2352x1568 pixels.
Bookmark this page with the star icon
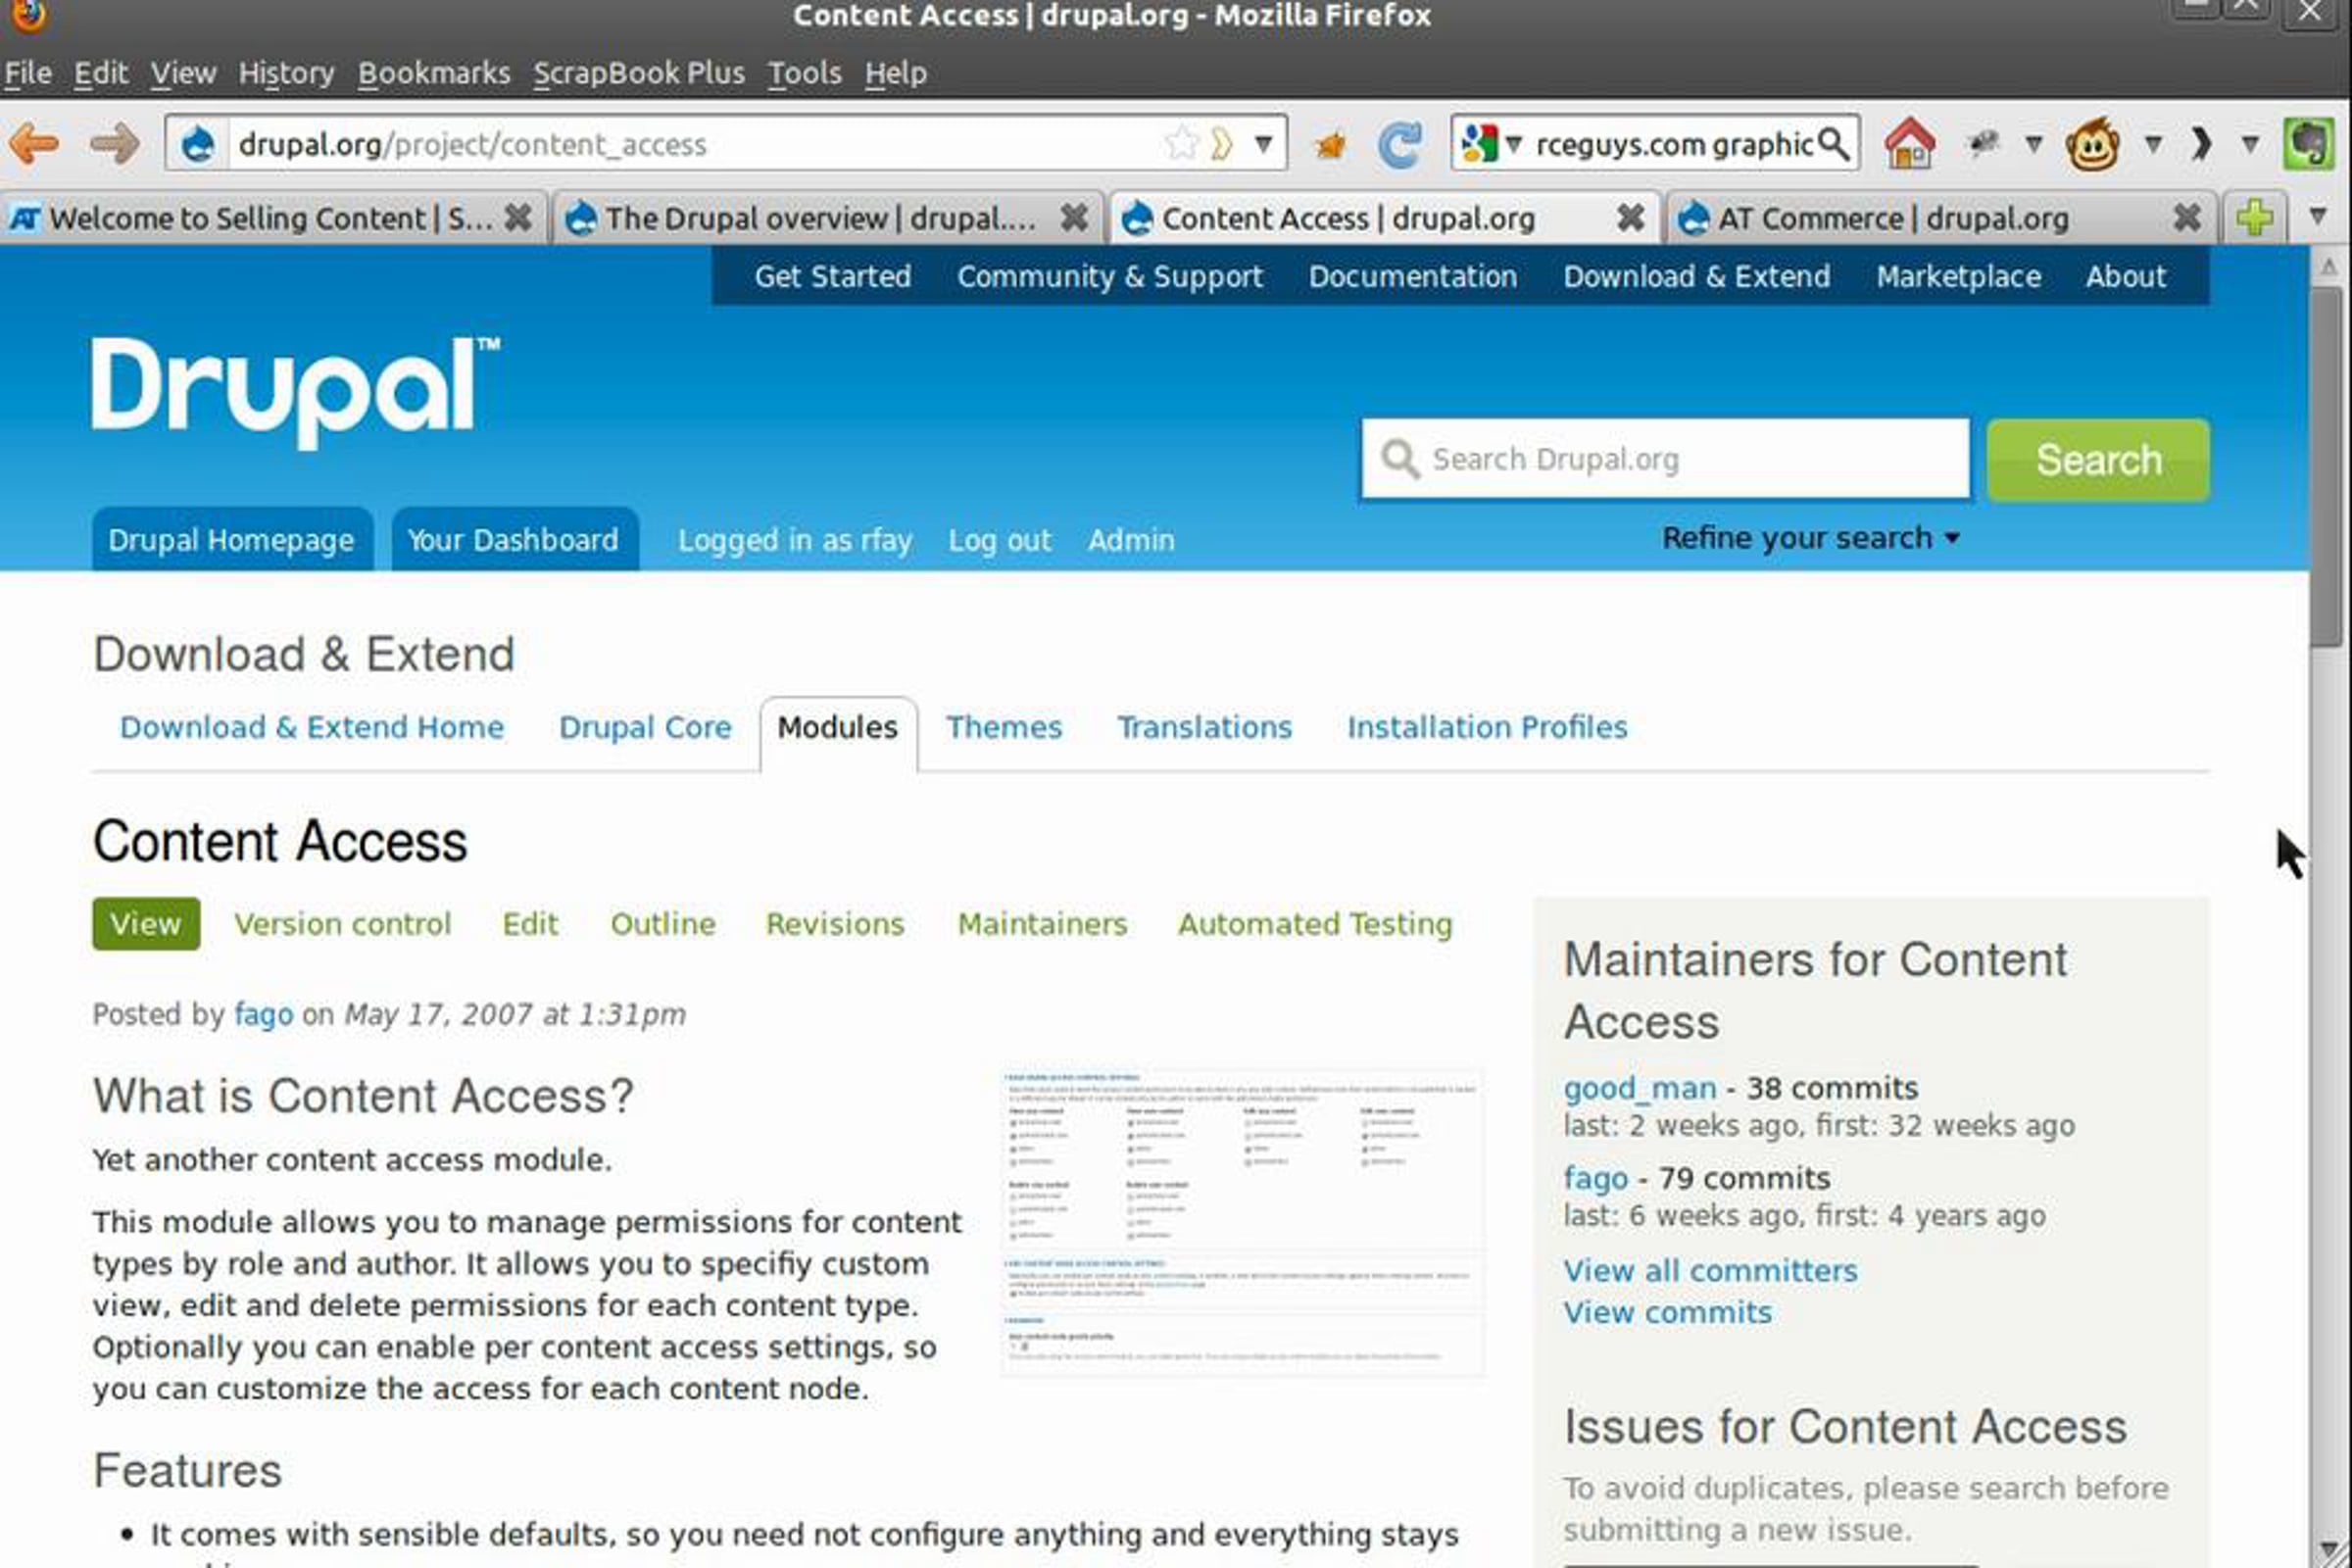[x=1181, y=144]
